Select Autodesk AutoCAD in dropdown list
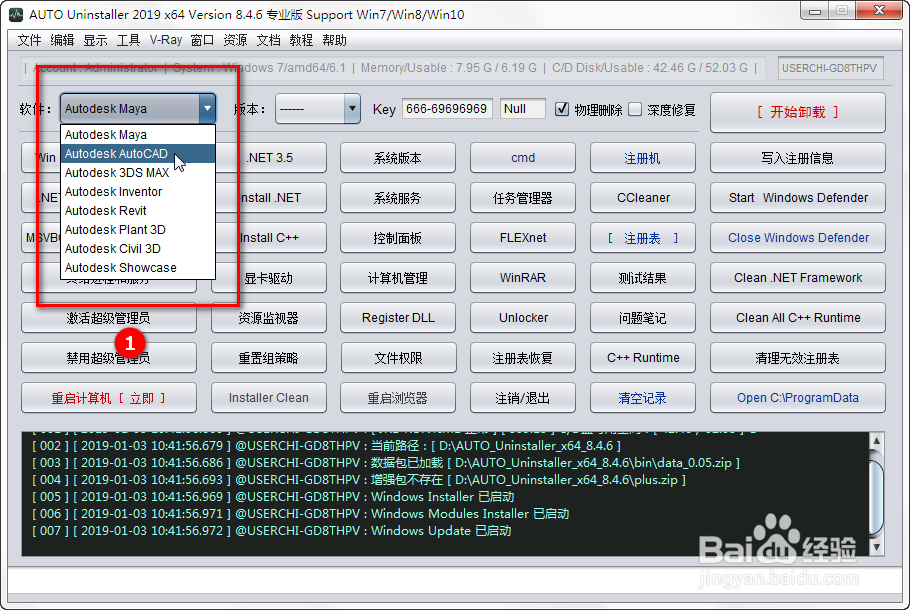Viewport: 910px width, 610px height. pos(138,154)
